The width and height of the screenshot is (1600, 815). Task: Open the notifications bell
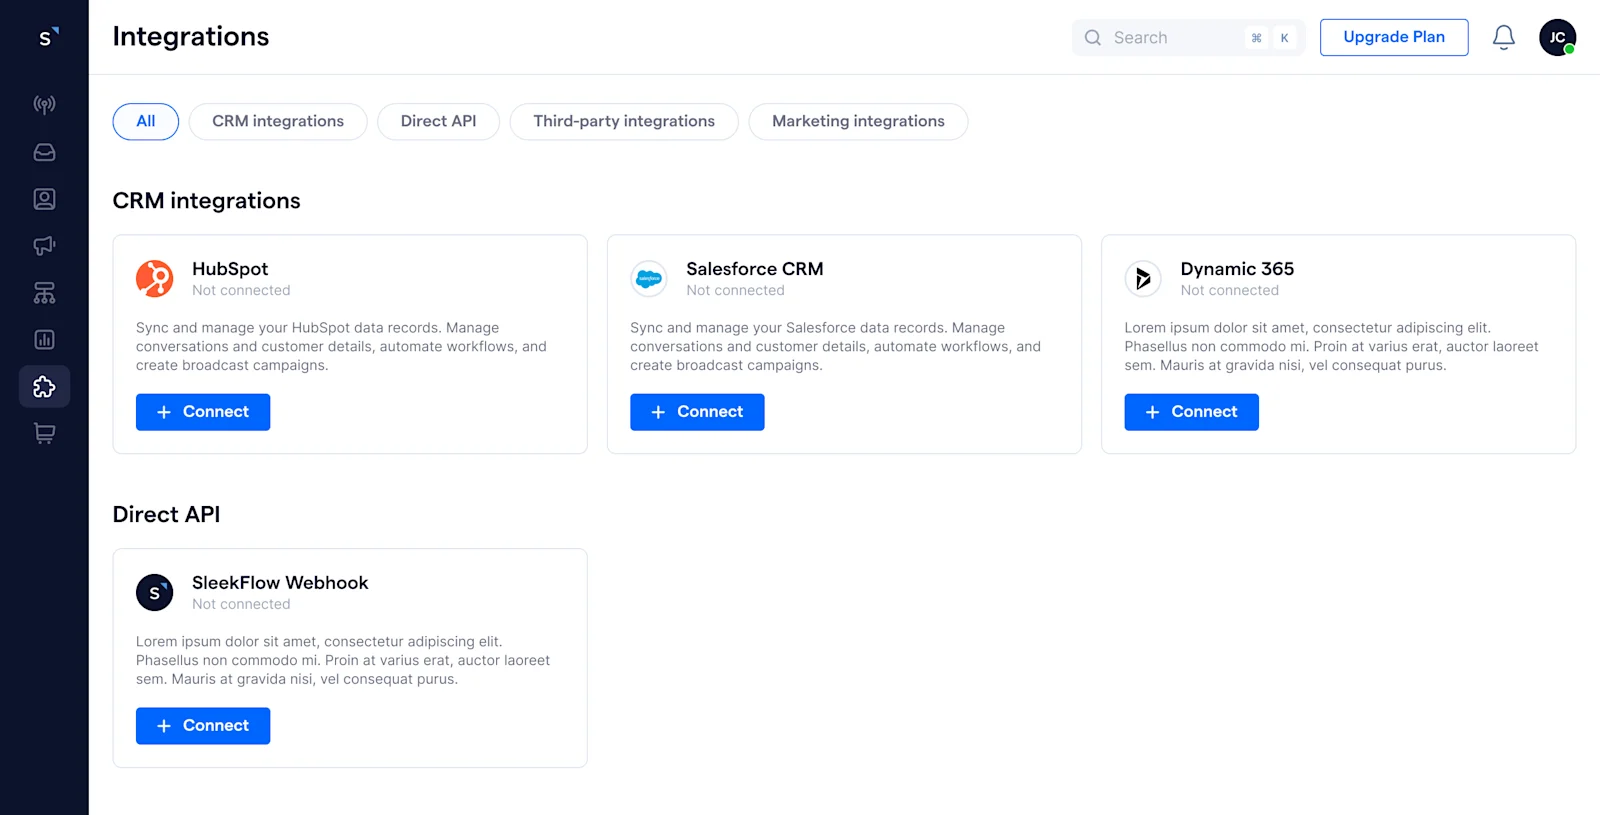click(x=1503, y=38)
